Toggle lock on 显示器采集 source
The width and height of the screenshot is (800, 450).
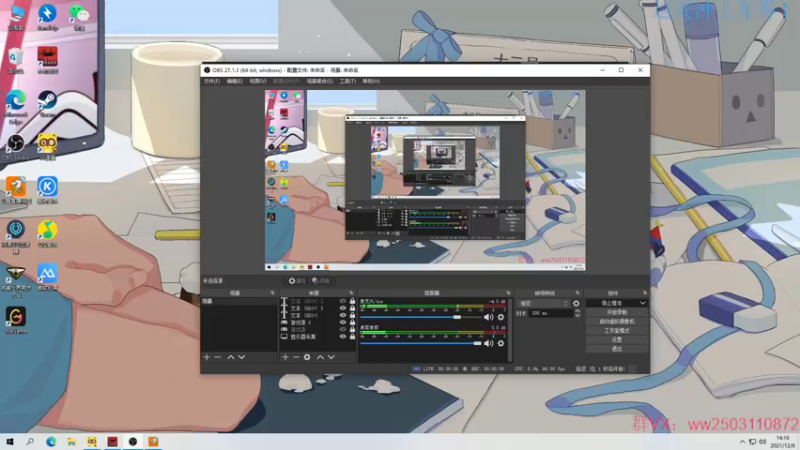(352, 337)
